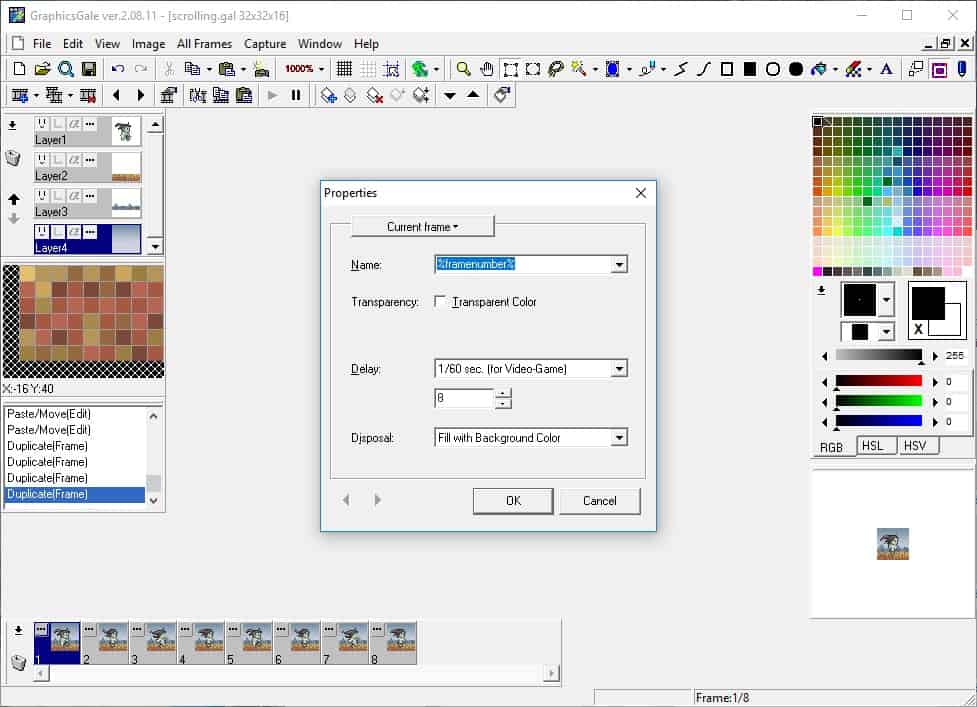
Task: Expand the Delay unit dropdown
Action: pyautogui.click(x=619, y=369)
